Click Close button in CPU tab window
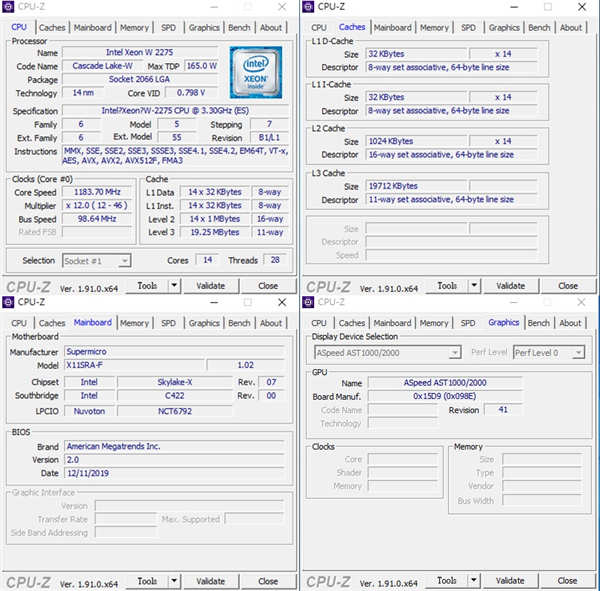 click(268, 286)
